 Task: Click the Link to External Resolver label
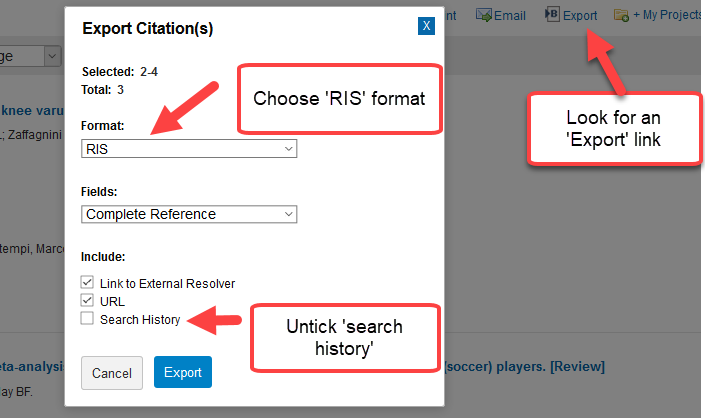[x=167, y=284]
